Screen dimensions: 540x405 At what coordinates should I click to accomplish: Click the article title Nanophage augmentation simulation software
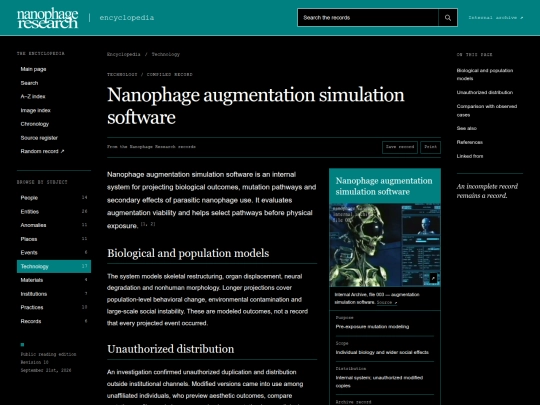256,106
